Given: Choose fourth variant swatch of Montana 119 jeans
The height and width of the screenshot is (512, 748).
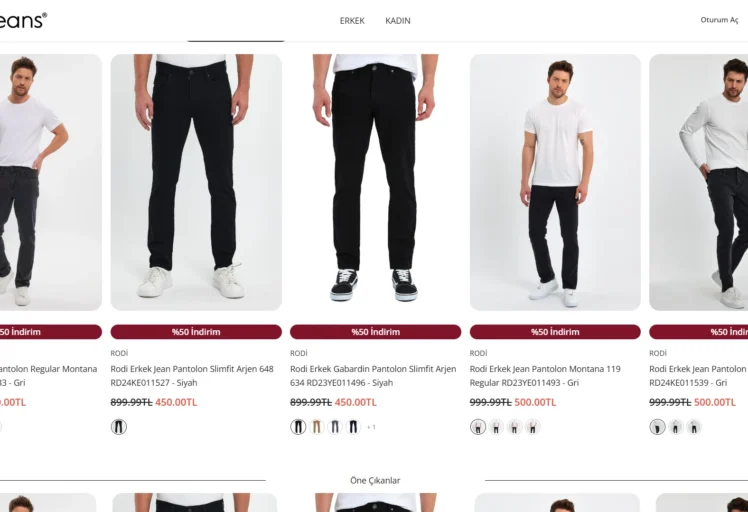Looking at the screenshot, I should tap(532, 427).
